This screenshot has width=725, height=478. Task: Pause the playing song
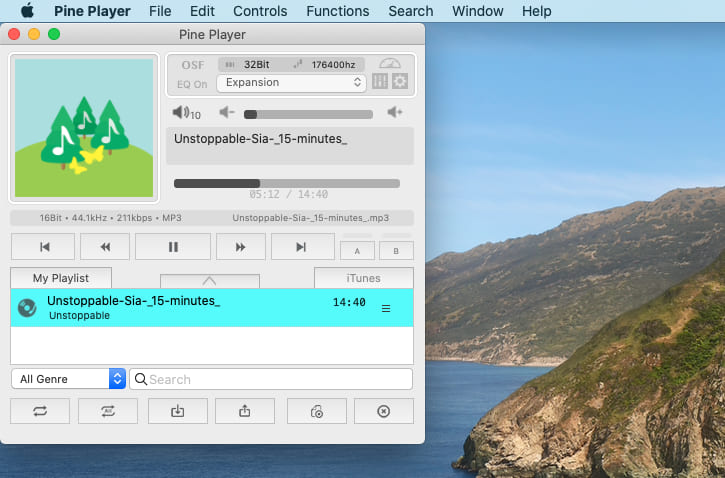pos(173,247)
